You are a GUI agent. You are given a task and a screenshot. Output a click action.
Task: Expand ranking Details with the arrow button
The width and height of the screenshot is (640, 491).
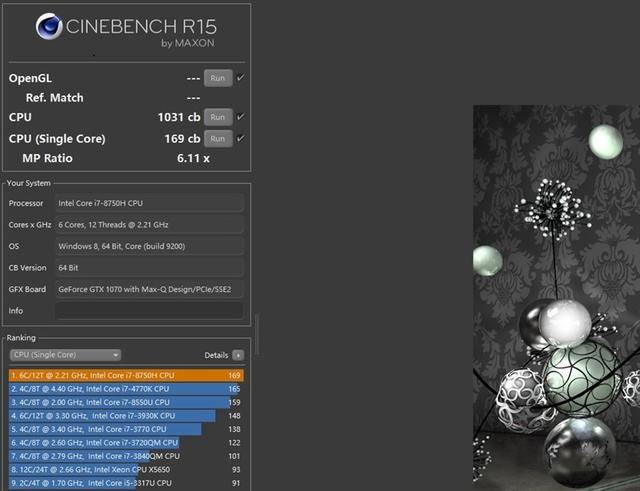pos(238,355)
